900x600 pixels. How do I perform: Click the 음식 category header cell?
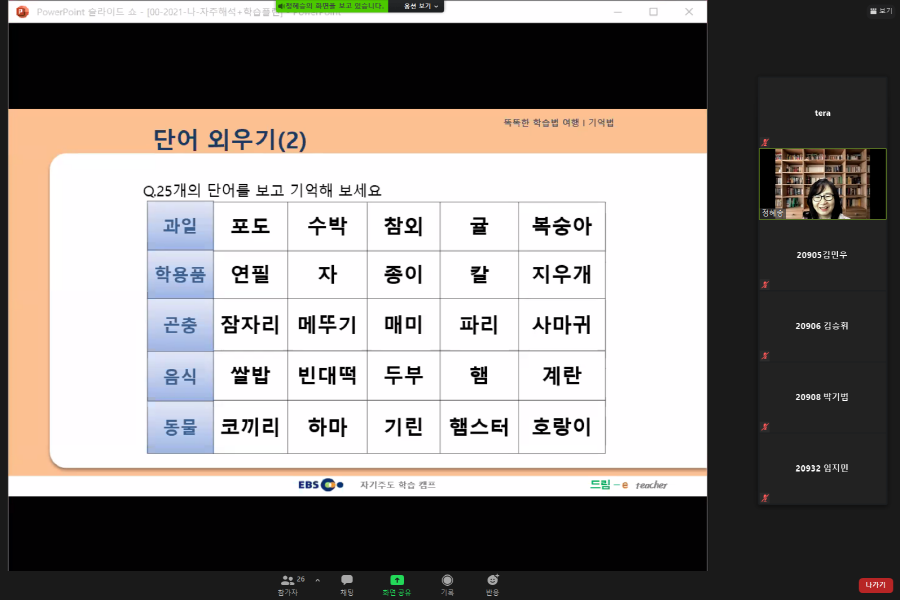[180, 376]
